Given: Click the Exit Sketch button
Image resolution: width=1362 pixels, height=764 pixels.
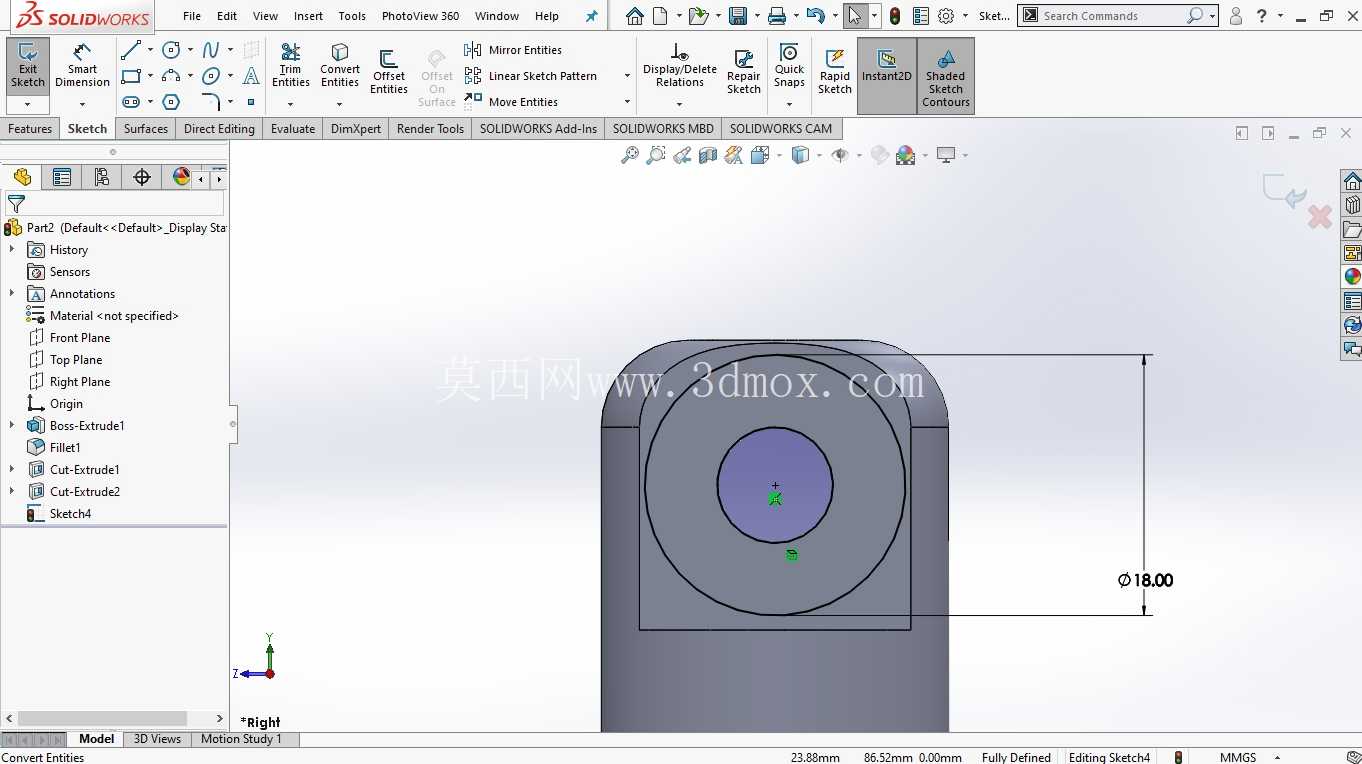Looking at the screenshot, I should pos(28,66).
